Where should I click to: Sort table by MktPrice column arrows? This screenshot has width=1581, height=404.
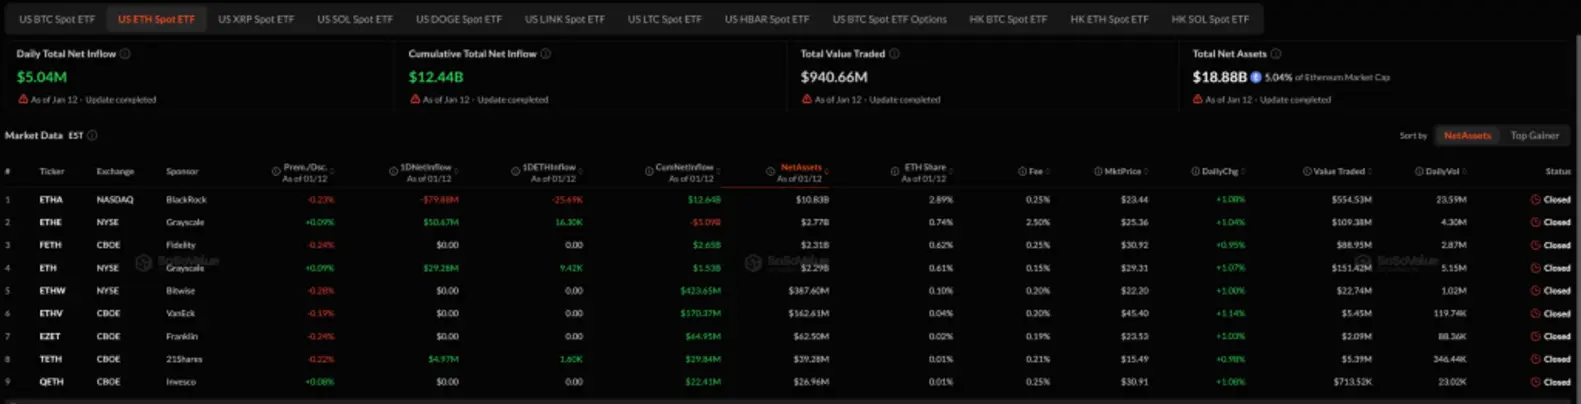point(1146,172)
